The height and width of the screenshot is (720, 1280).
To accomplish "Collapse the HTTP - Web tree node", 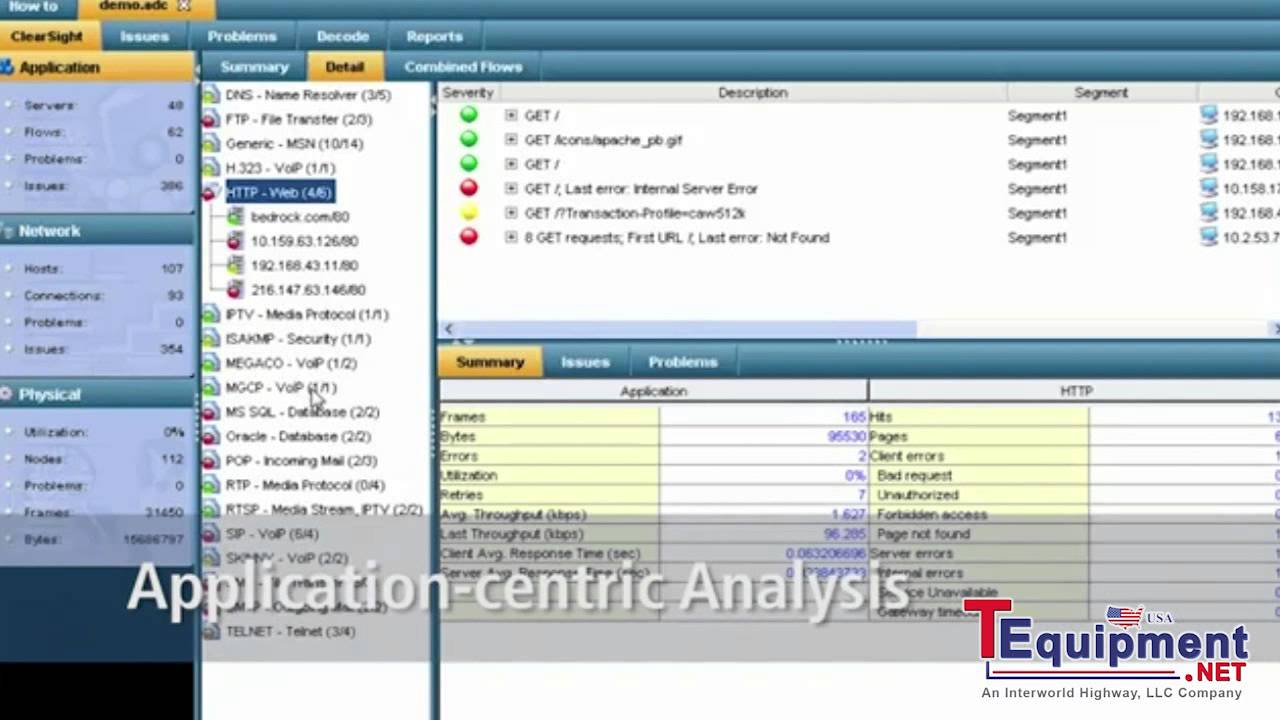I will point(210,192).
